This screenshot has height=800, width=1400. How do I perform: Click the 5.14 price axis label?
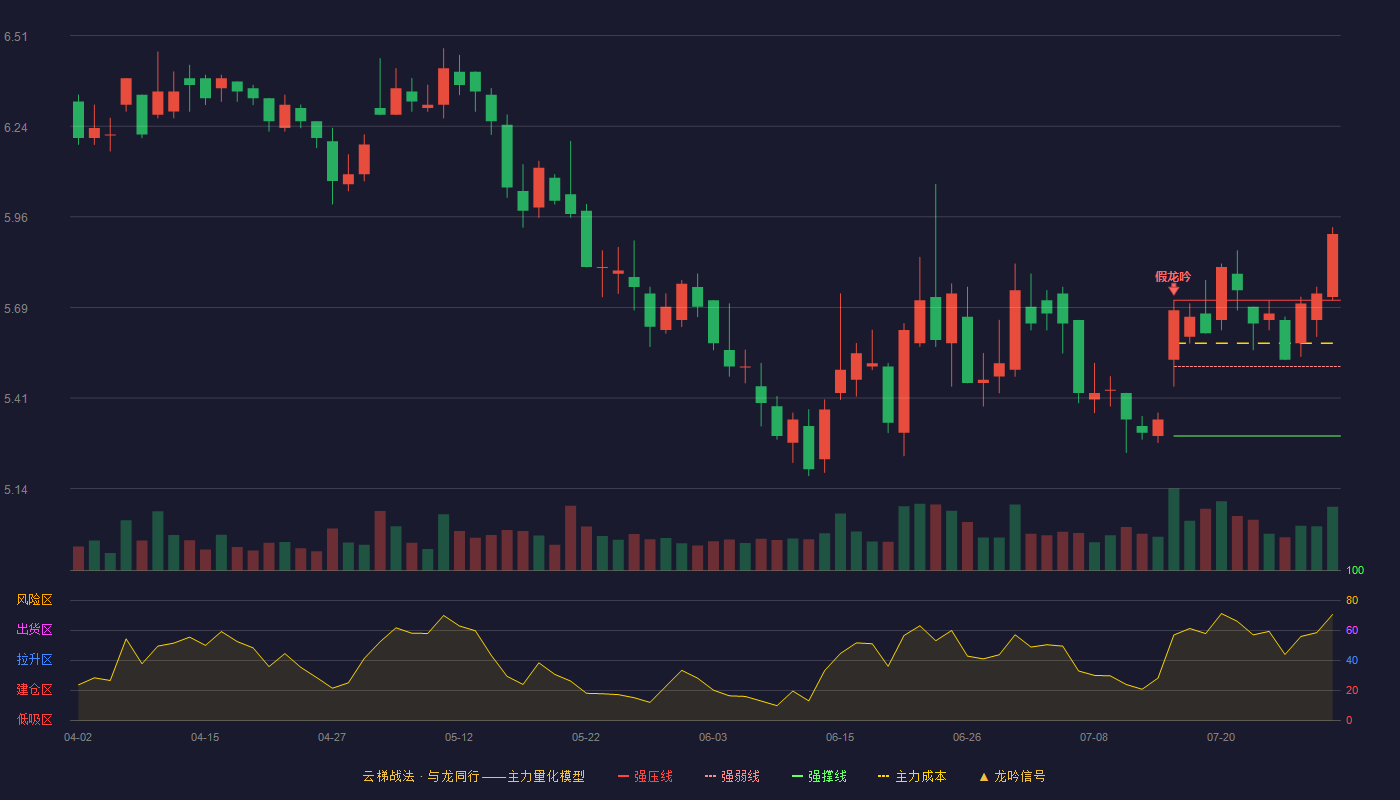pyautogui.click(x=16, y=490)
